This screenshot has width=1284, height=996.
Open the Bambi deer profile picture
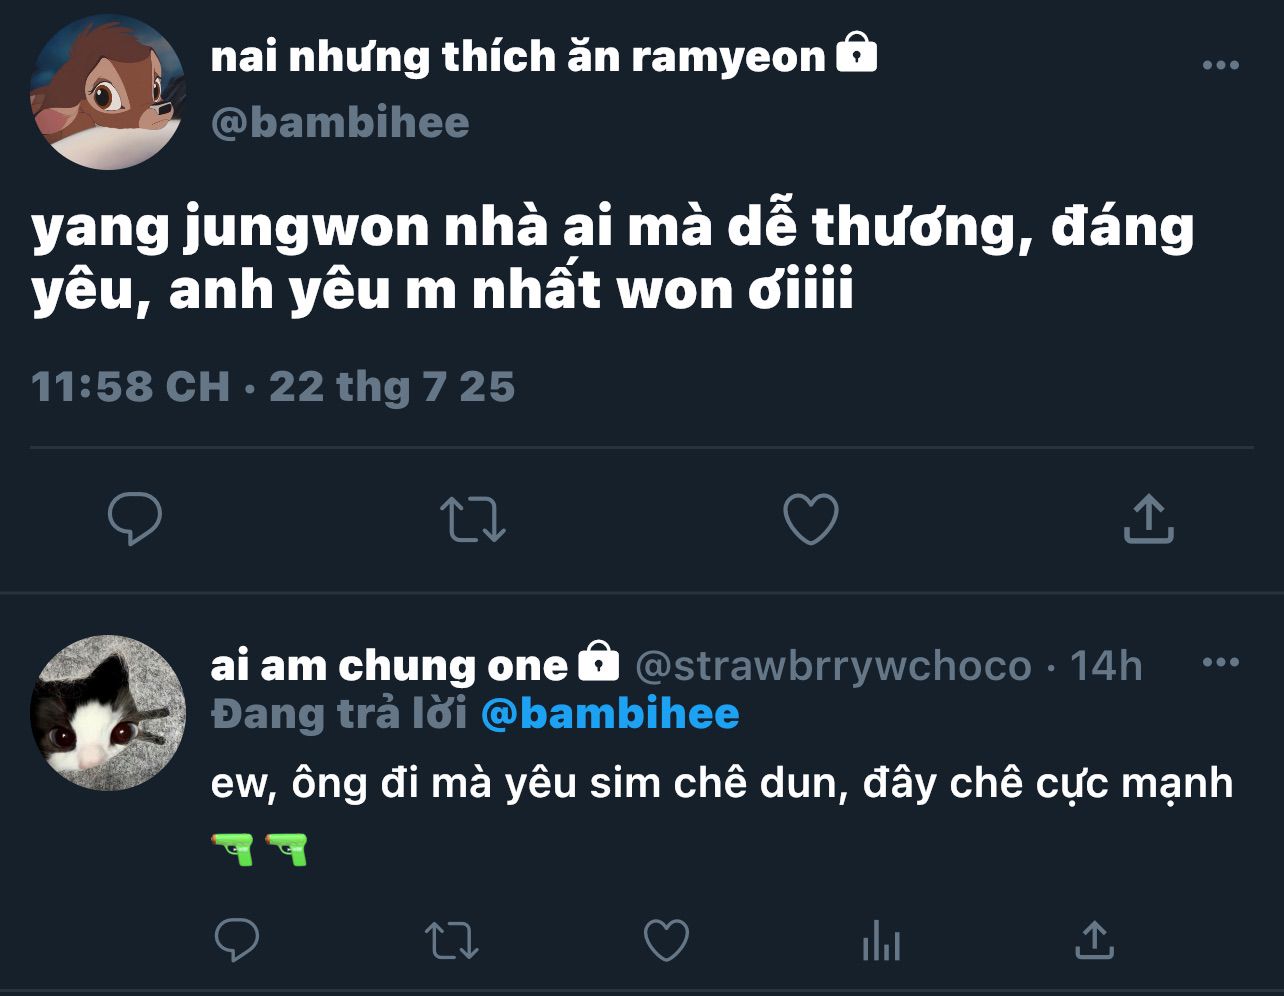[x=108, y=92]
